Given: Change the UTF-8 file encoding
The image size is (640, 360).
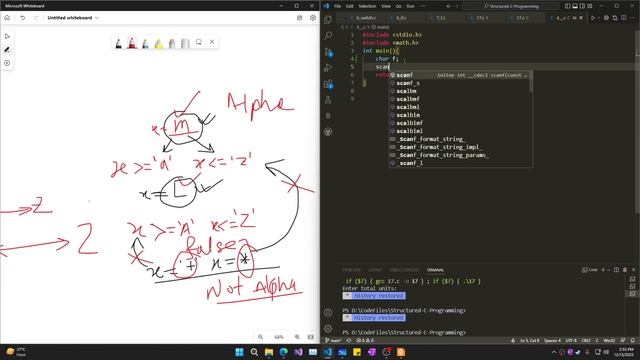Looking at the screenshot, I should [571, 340].
